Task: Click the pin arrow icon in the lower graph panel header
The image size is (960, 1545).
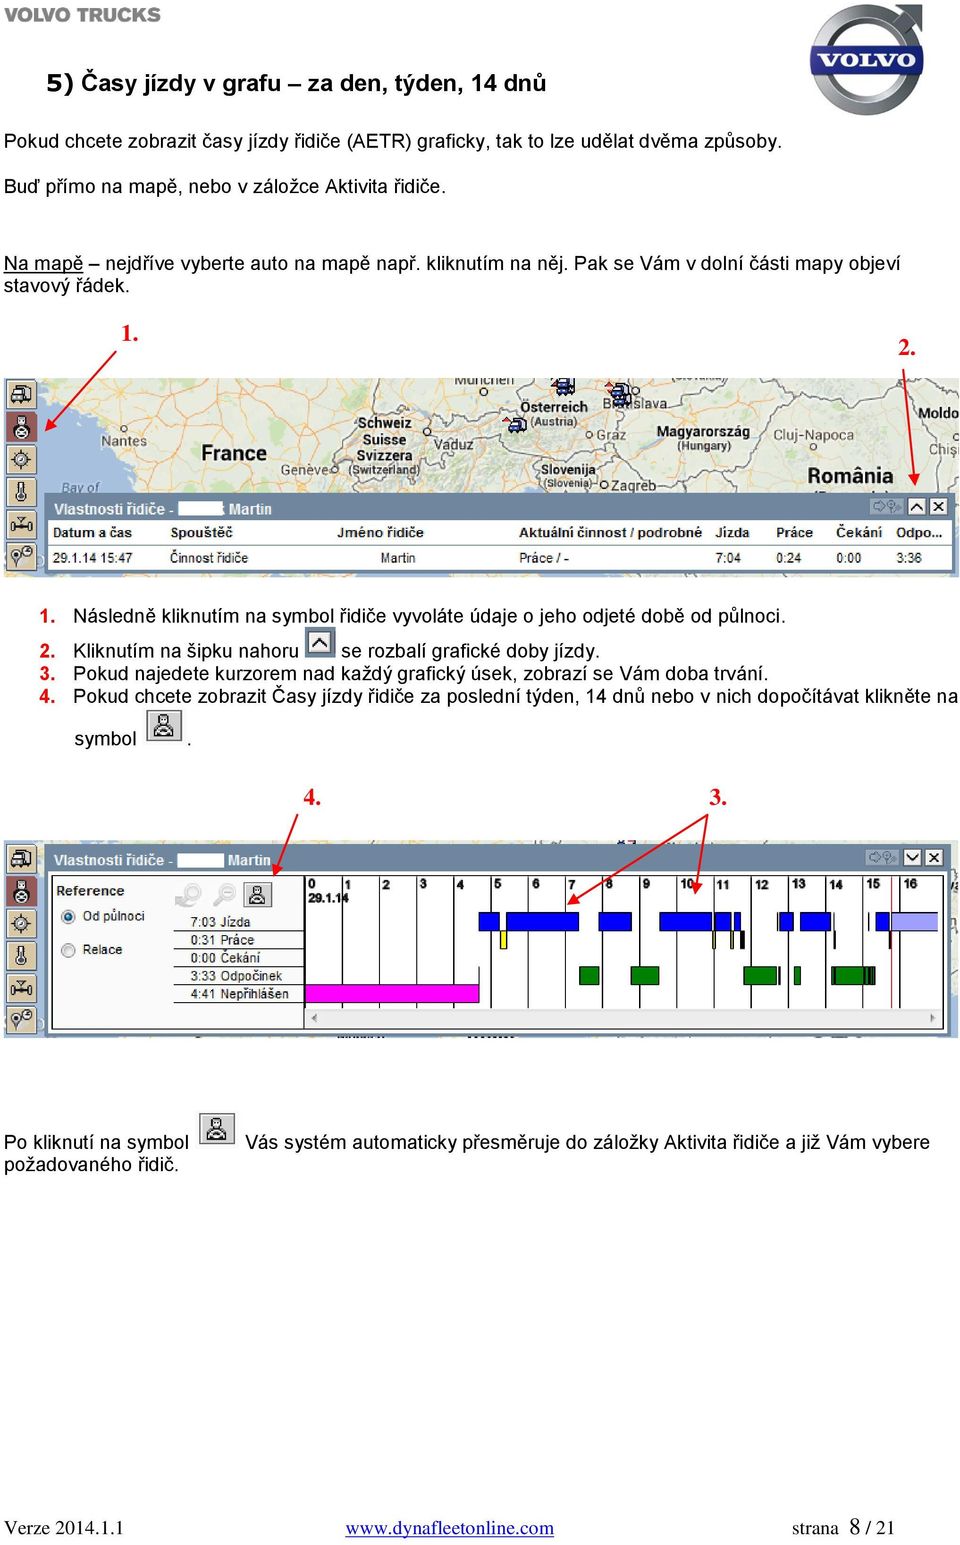Action: point(882,858)
